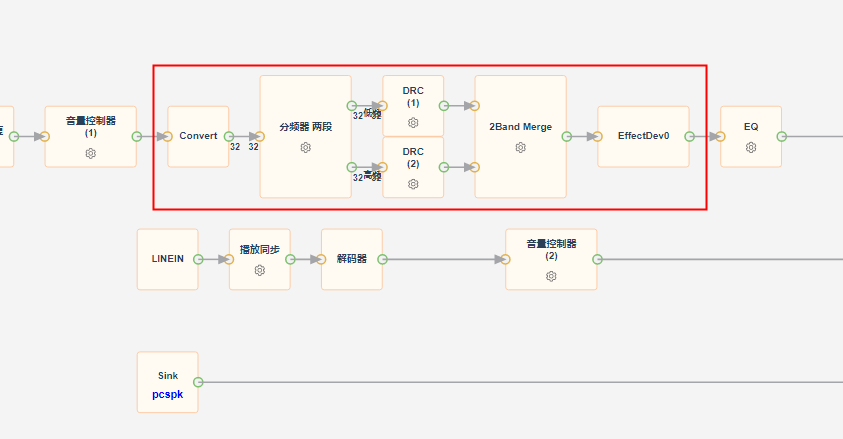The height and width of the screenshot is (439, 843).
Task: Click output port of Sink pcspk
Action: [198, 382]
